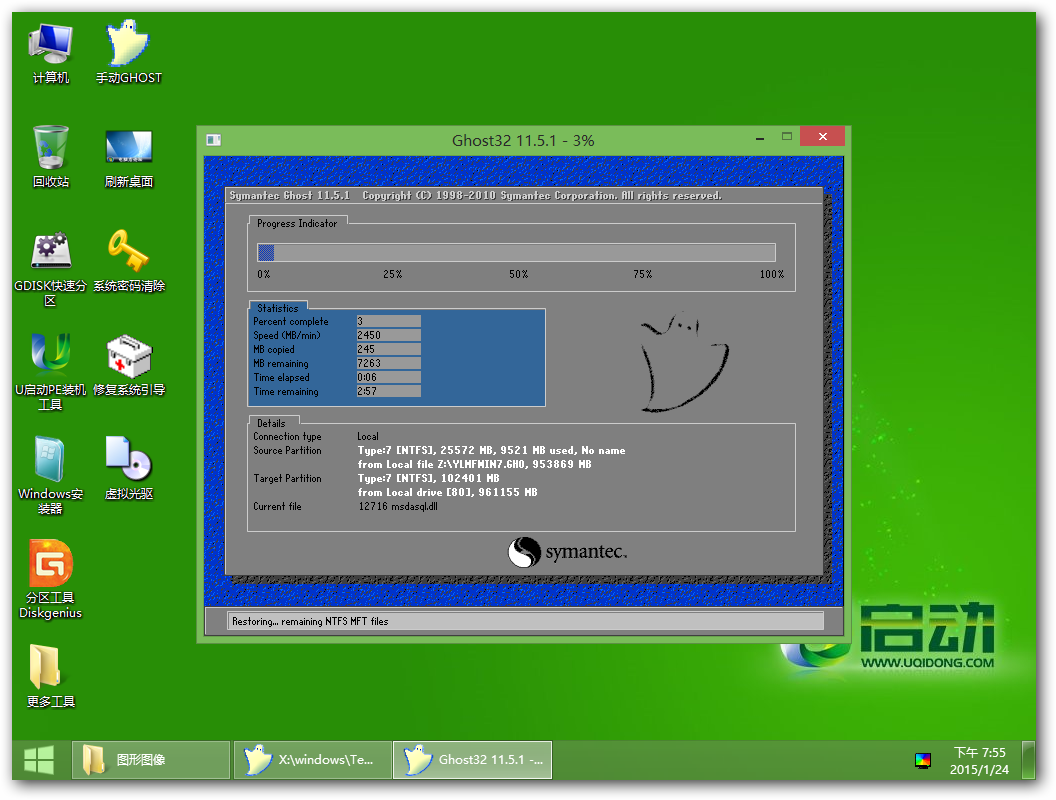Close the Ghost32 11.5.1 window
This screenshot has height=800, width=1056.
[x=822, y=136]
